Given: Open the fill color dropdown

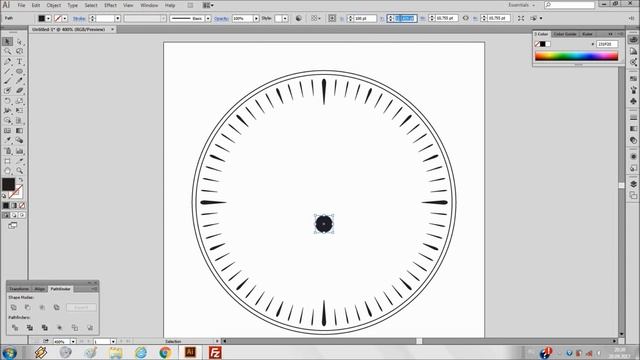Looking at the screenshot, I should [x=48, y=18].
